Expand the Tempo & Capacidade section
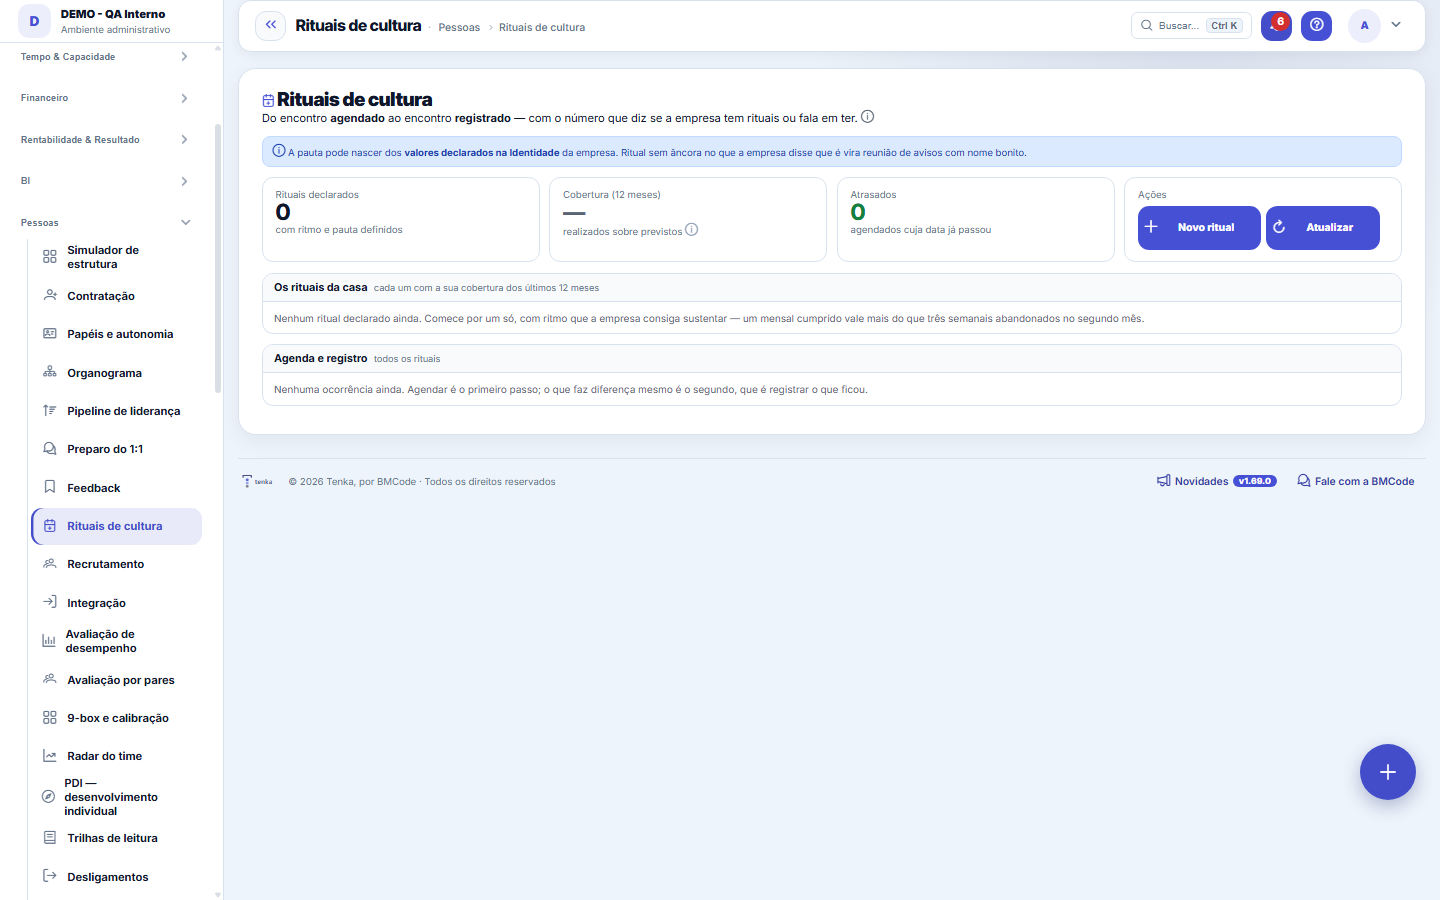This screenshot has width=1440, height=900. [x=105, y=57]
